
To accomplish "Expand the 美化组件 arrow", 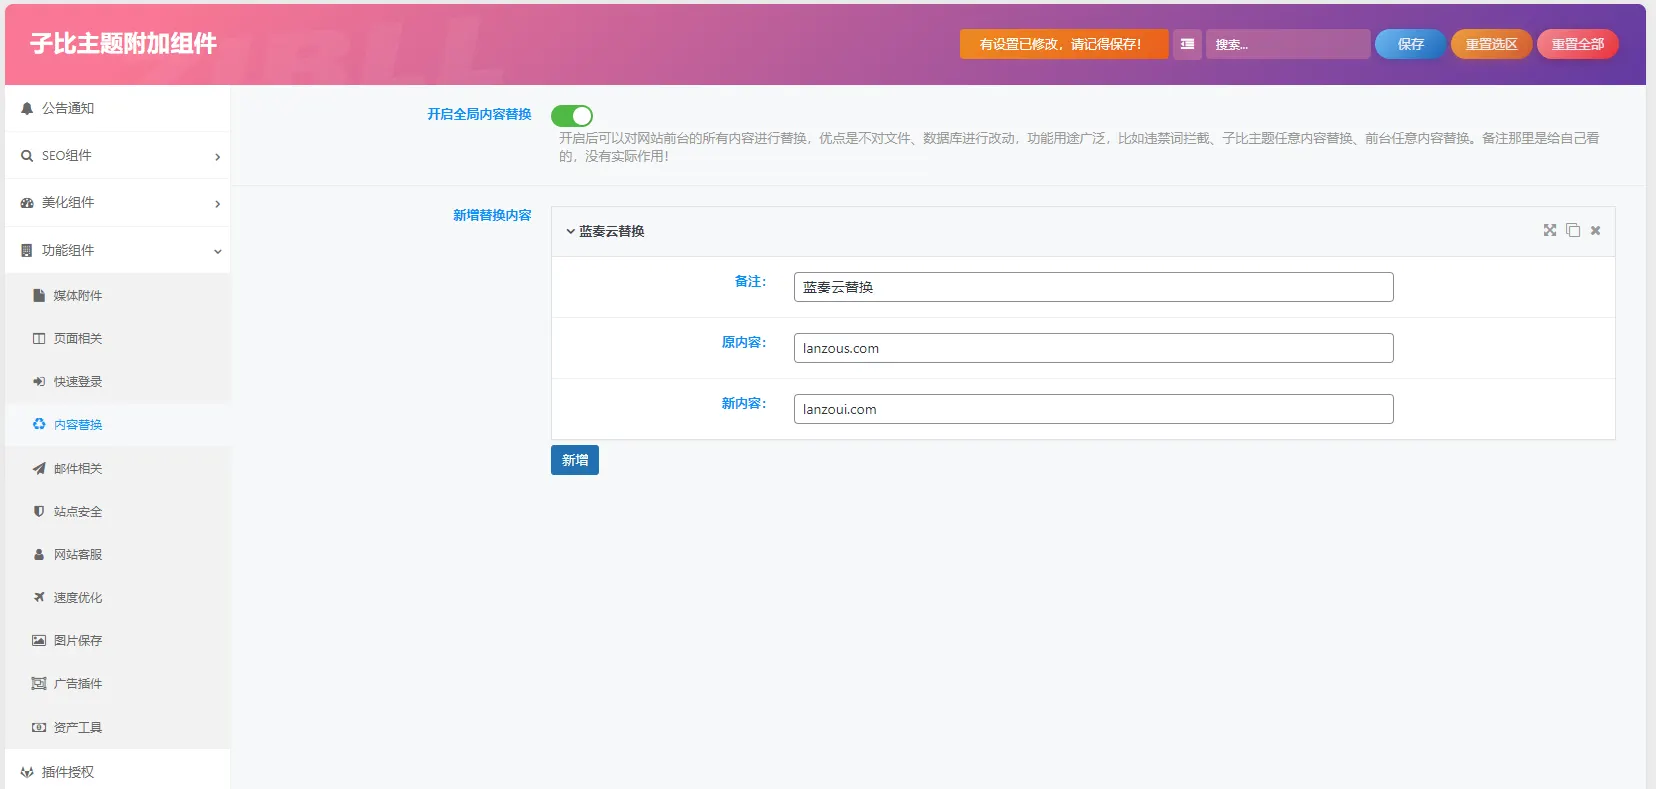I will coord(217,204).
